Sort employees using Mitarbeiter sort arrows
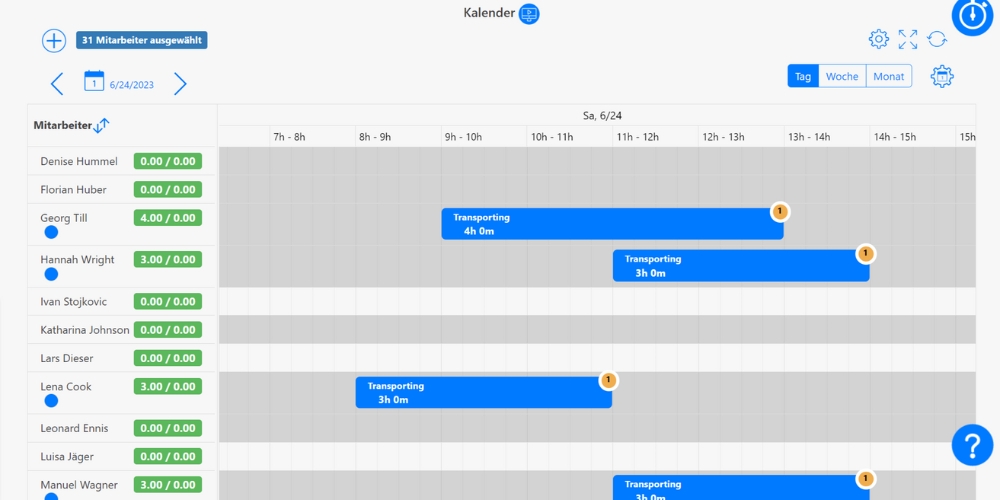 pos(101,125)
